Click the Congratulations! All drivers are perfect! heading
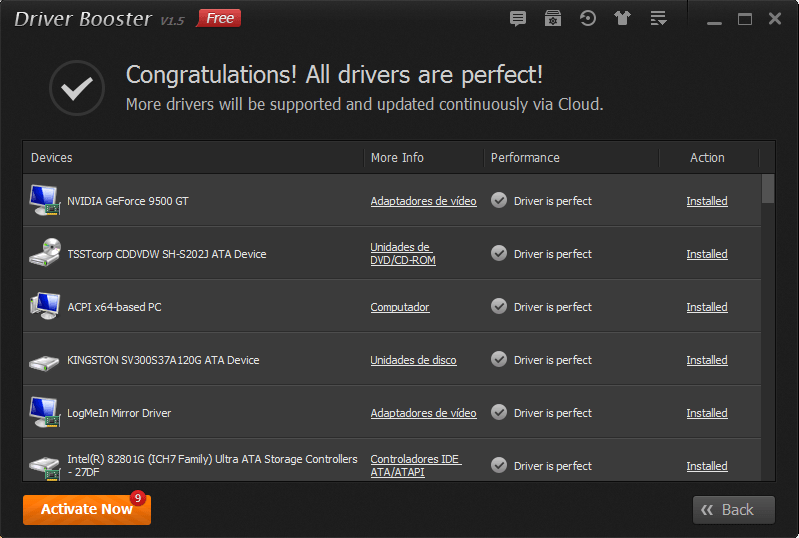This screenshot has width=799, height=538. [334, 75]
